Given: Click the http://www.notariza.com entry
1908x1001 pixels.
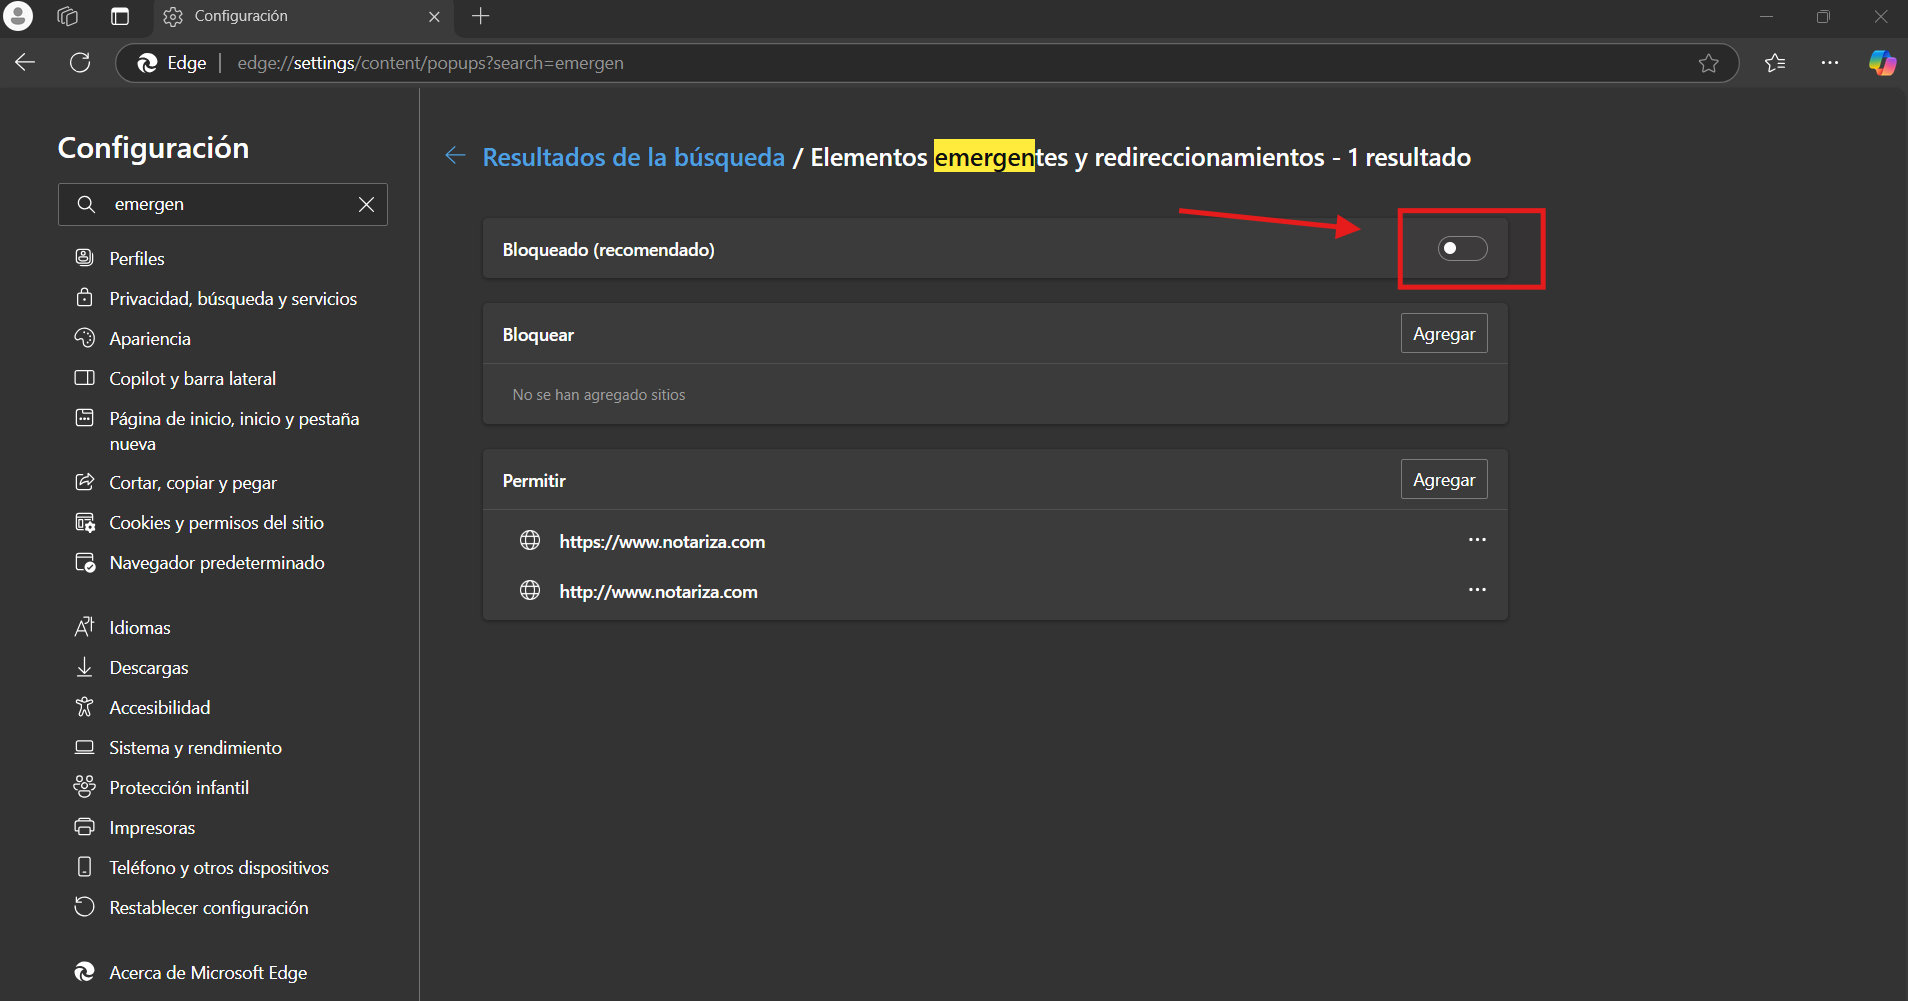Looking at the screenshot, I should coord(658,591).
